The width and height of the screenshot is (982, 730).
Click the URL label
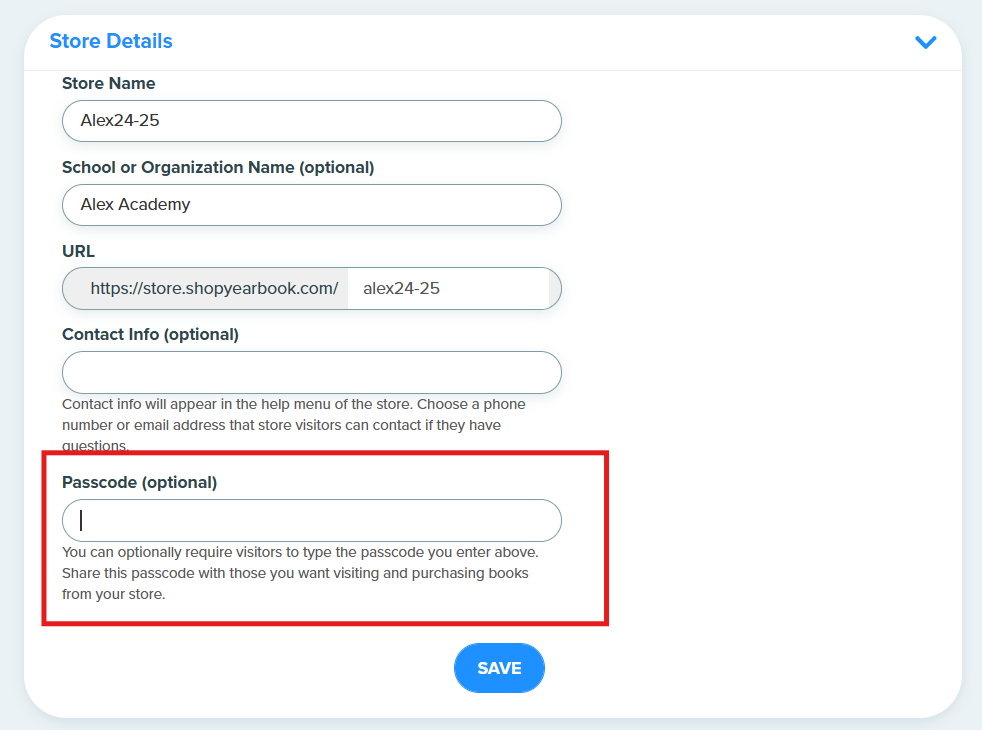(78, 251)
